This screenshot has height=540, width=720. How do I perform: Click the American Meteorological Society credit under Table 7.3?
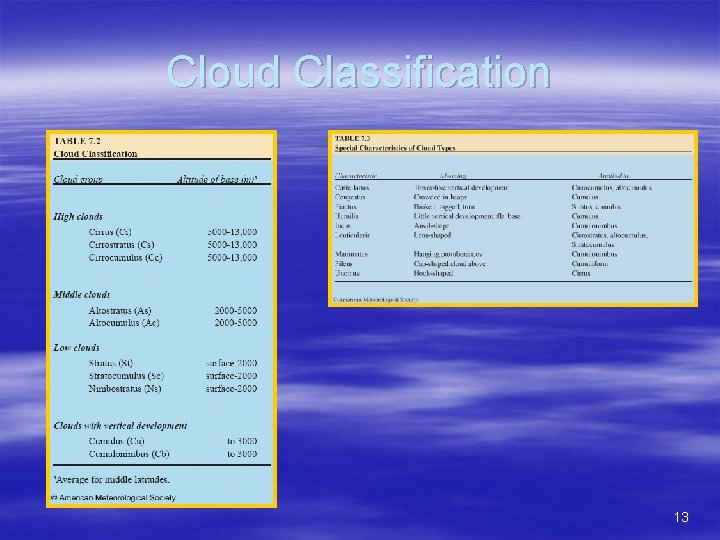click(376, 299)
